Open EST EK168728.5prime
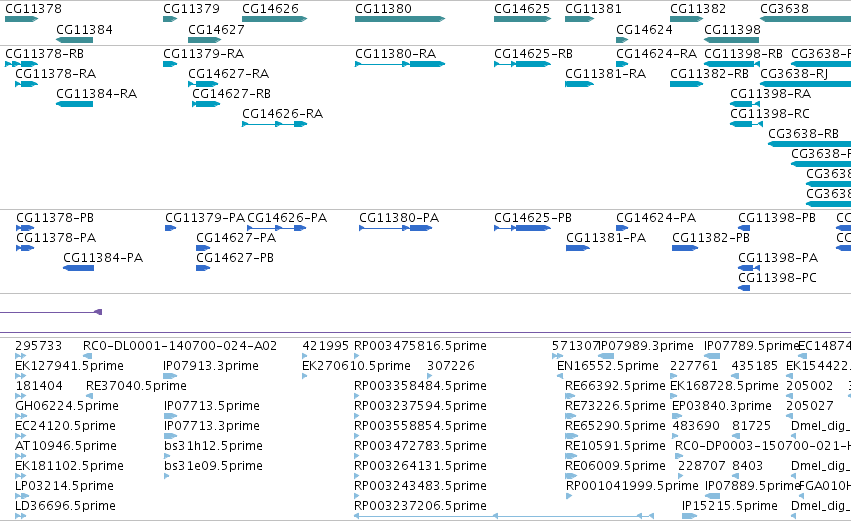851x521 pixels. (725, 386)
